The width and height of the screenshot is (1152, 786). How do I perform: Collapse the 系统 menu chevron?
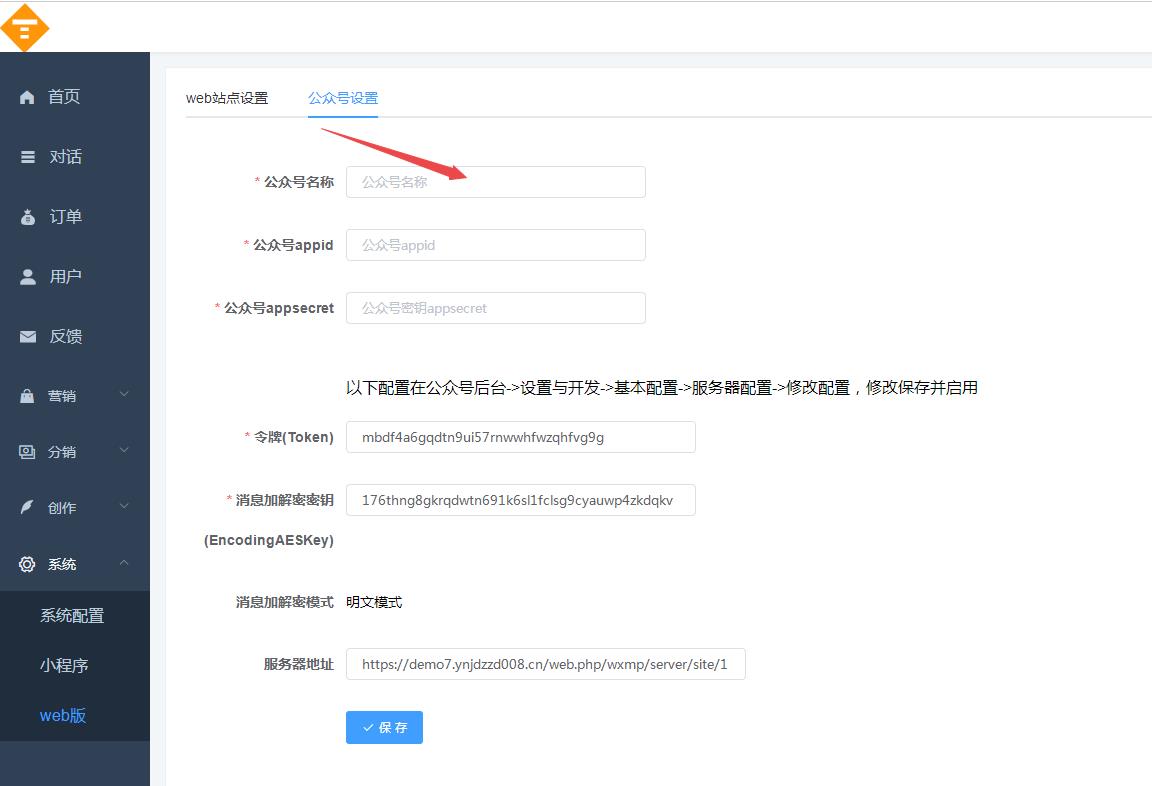coord(124,562)
